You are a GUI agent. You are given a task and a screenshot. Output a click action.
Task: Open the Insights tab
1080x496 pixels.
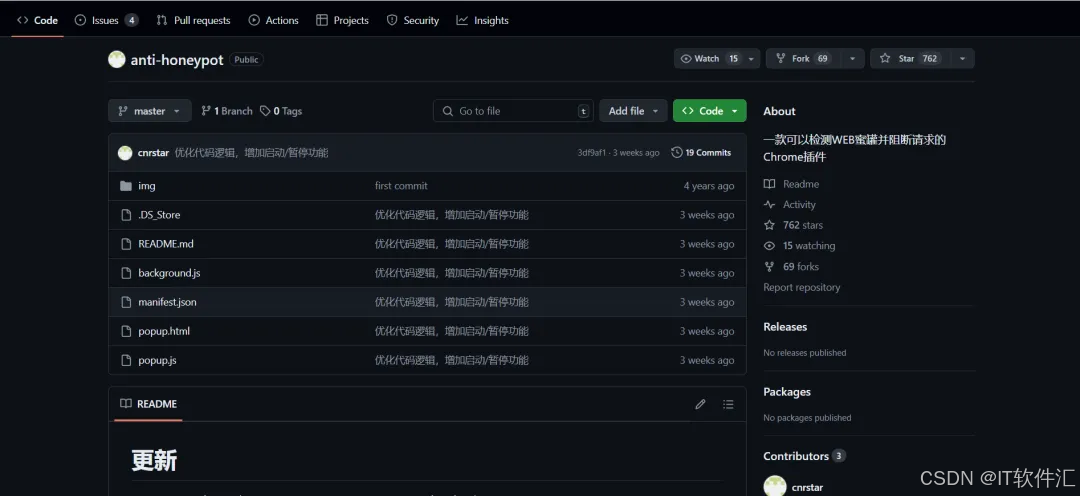[x=482, y=20]
